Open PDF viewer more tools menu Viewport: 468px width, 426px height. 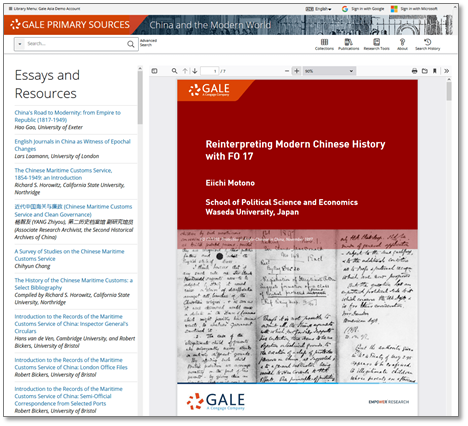(447, 71)
